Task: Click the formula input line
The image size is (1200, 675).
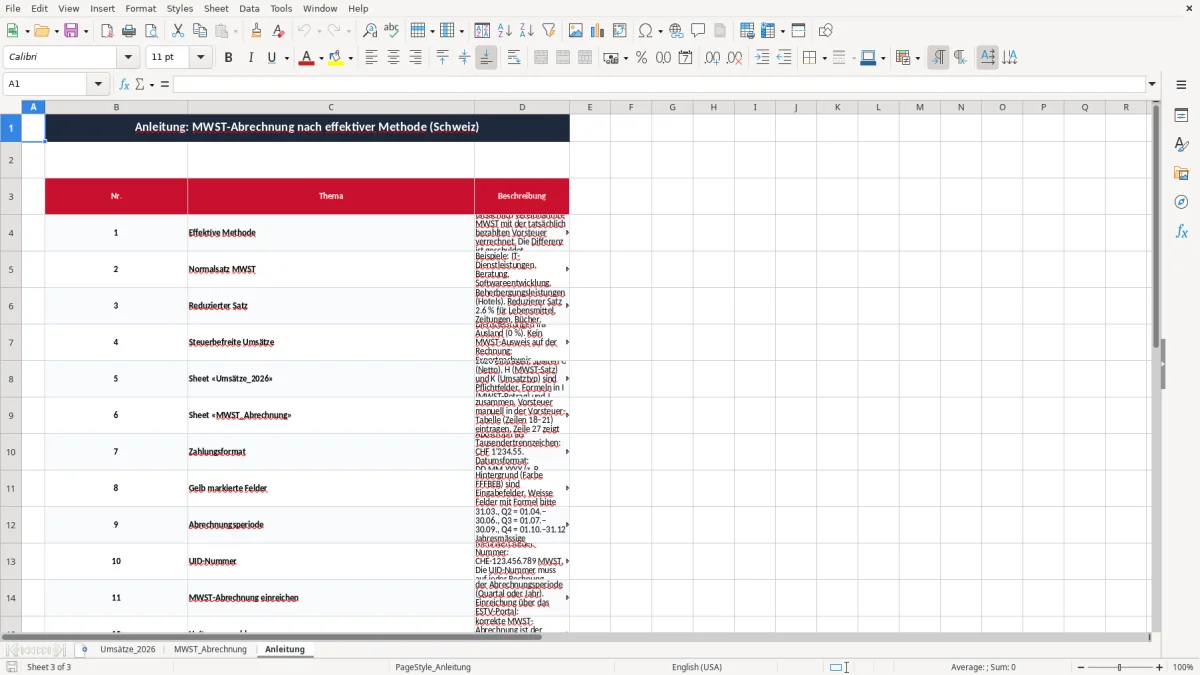Action: tap(659, 84)
